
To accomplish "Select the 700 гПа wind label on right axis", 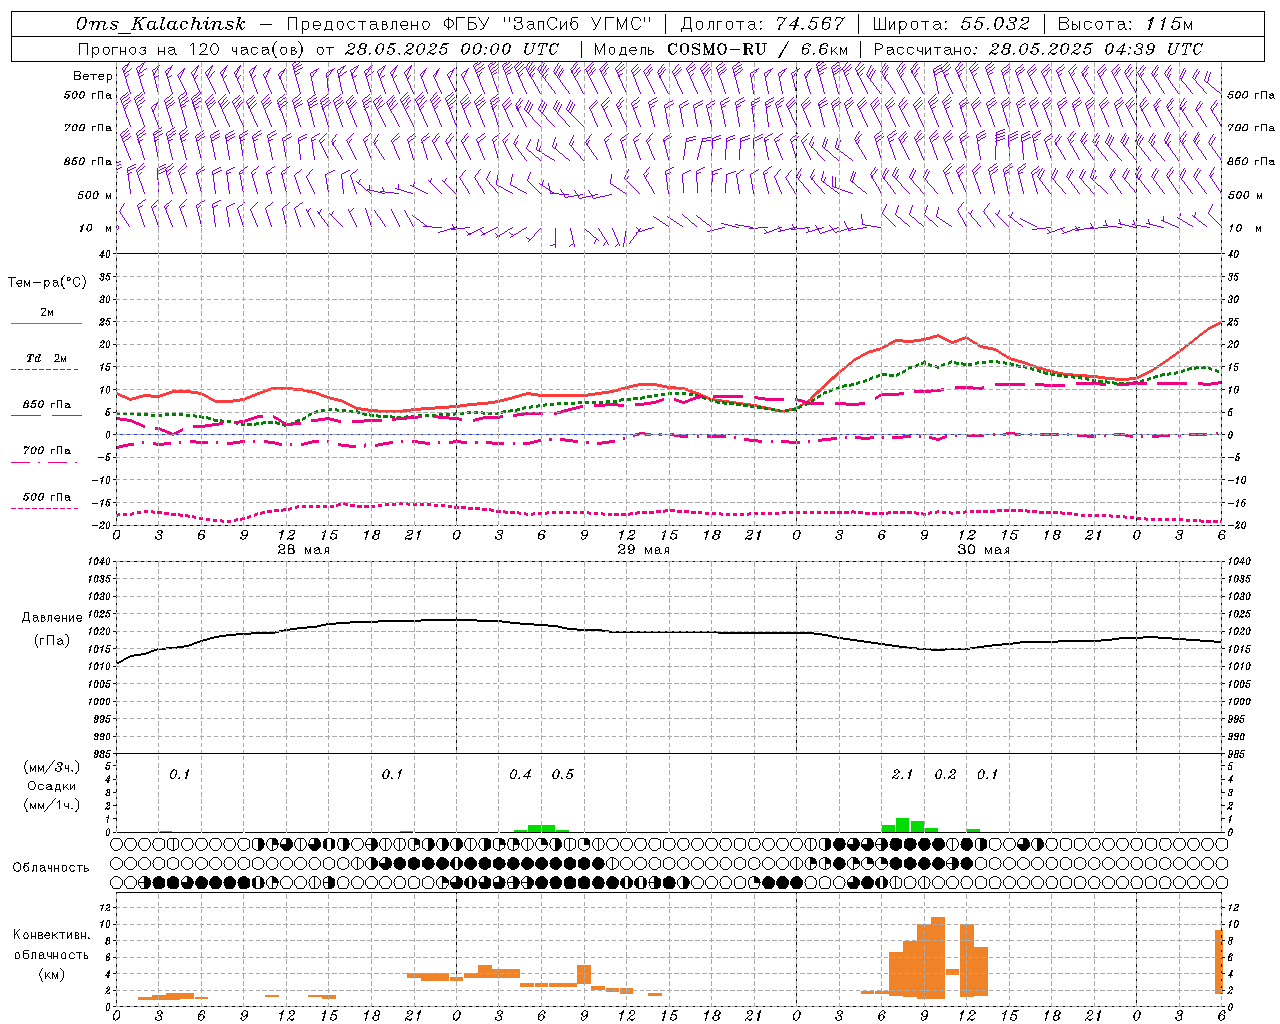I will pyautogui.click(x=1251, y=128).
